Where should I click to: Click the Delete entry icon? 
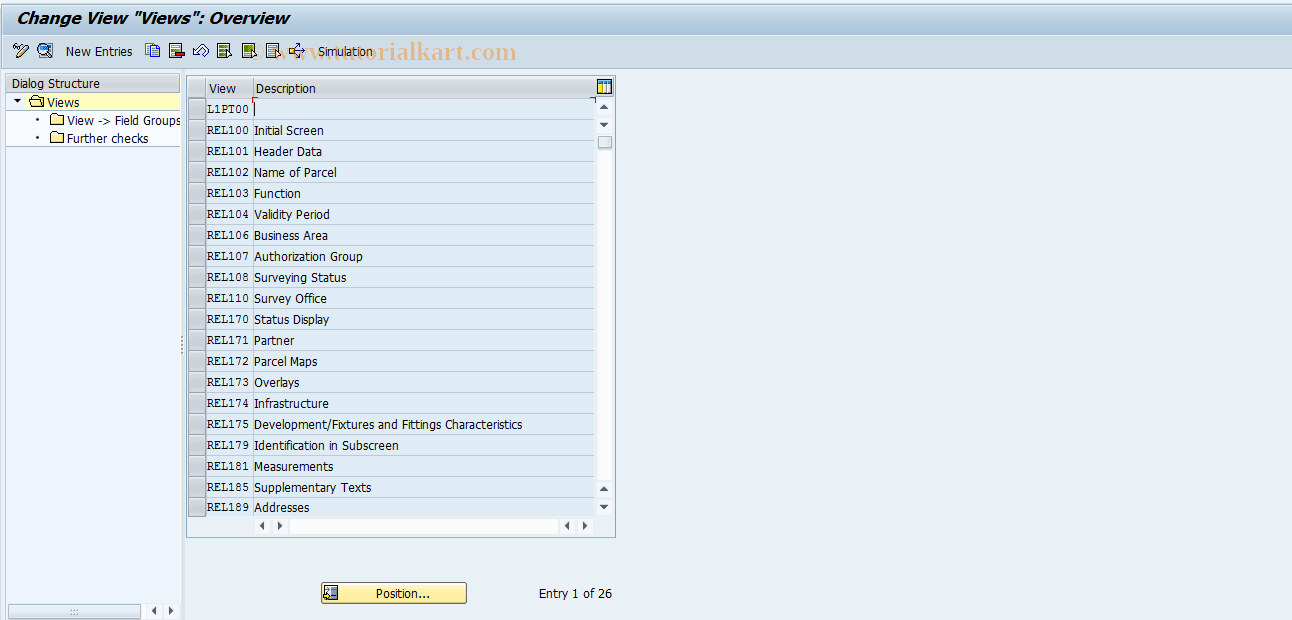pyautogui.click(x=177, y=51)
